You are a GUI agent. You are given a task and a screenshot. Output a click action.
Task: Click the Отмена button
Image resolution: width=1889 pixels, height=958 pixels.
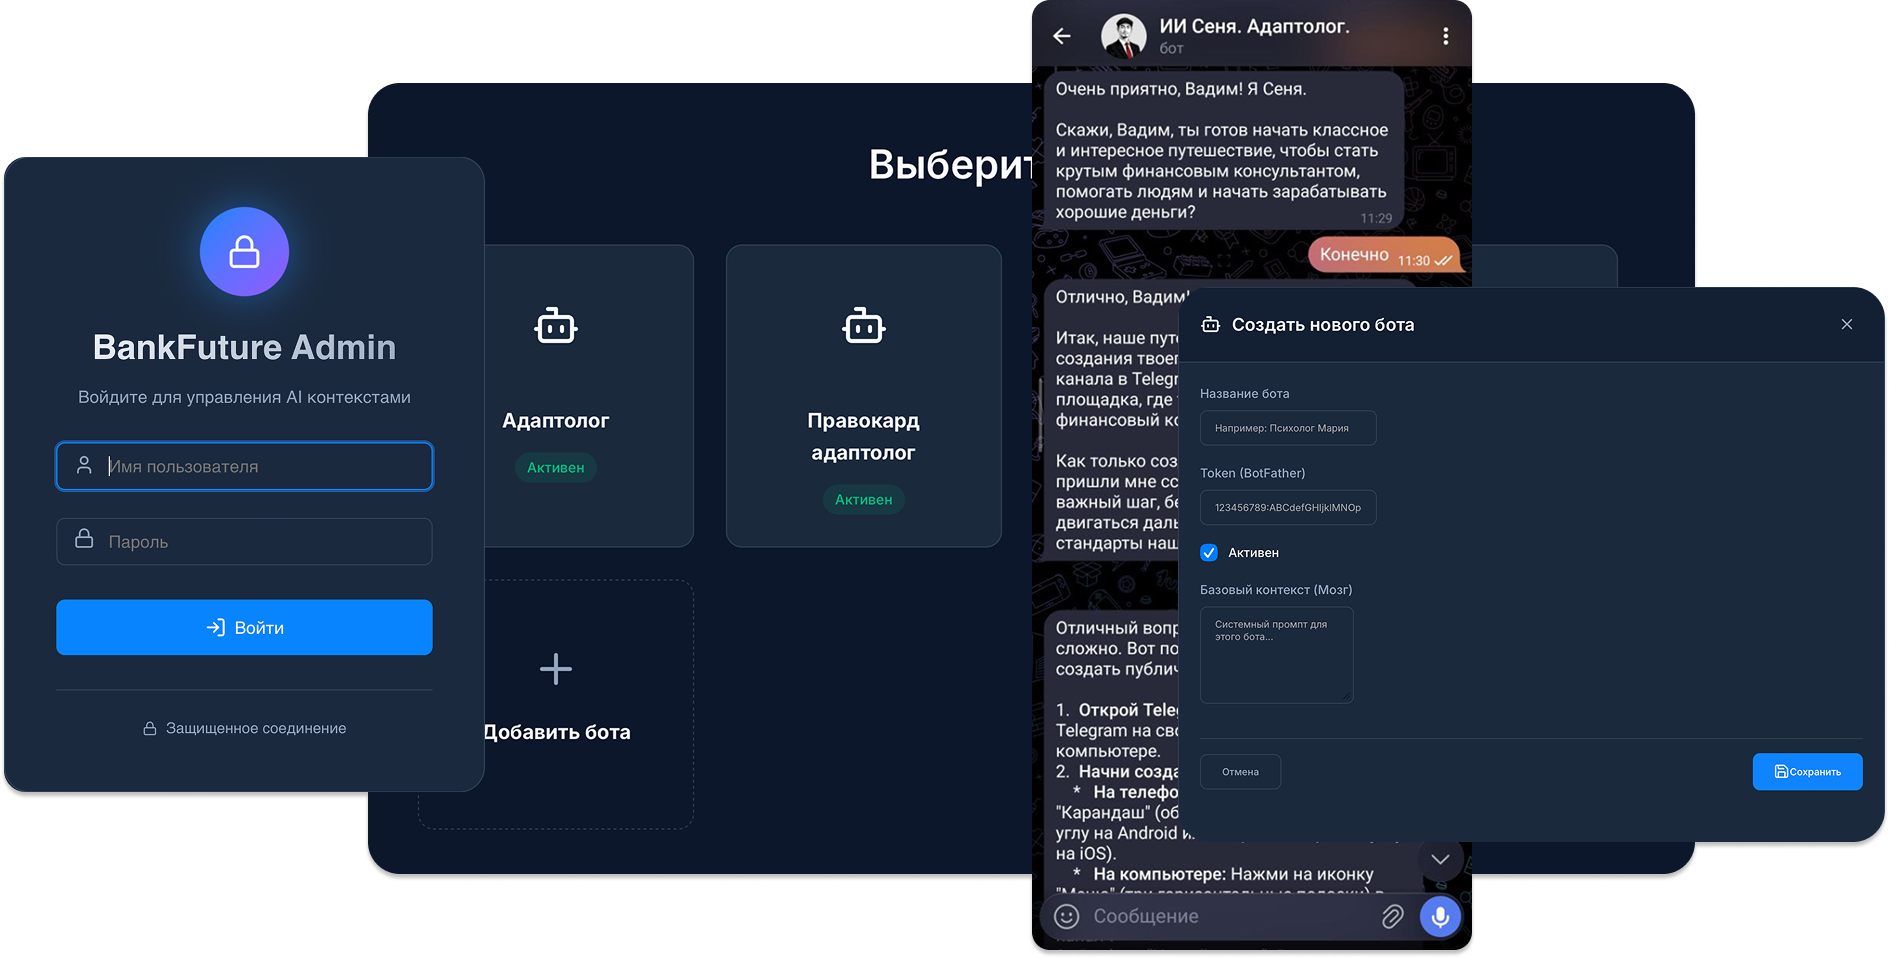click(1240, 772)
